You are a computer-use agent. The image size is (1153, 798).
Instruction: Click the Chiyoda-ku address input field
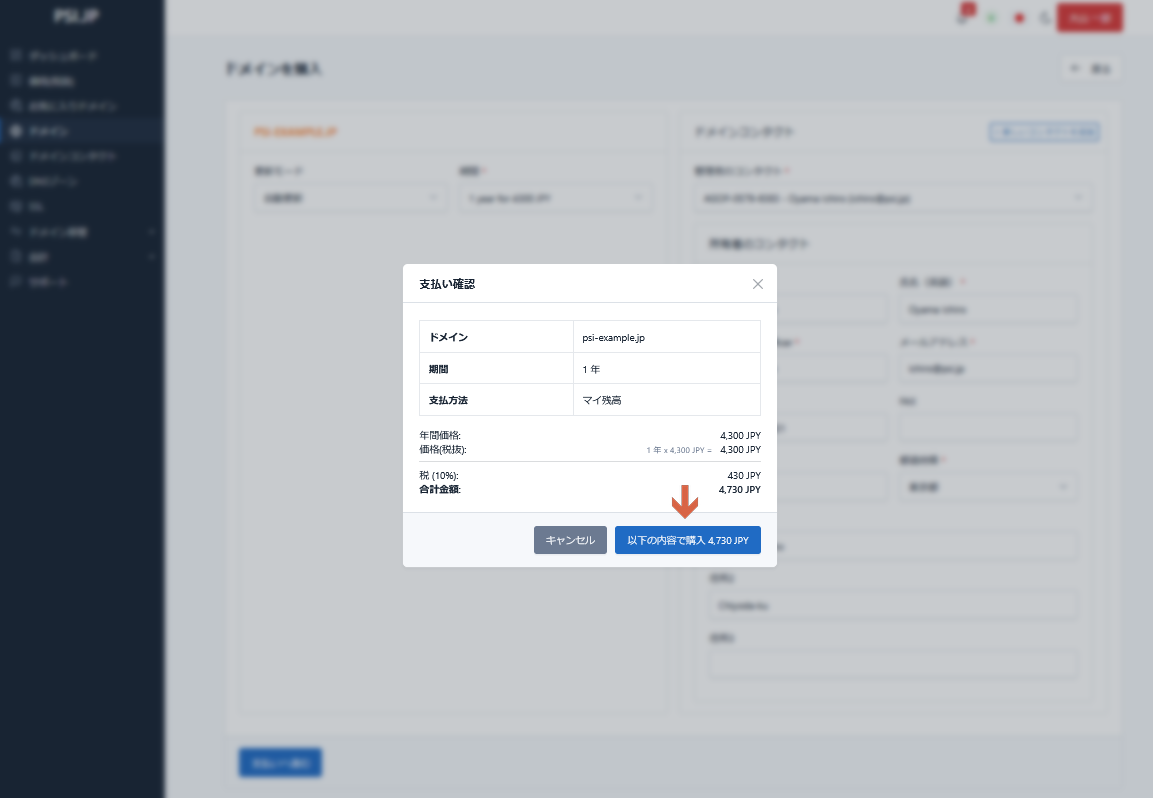892,605
